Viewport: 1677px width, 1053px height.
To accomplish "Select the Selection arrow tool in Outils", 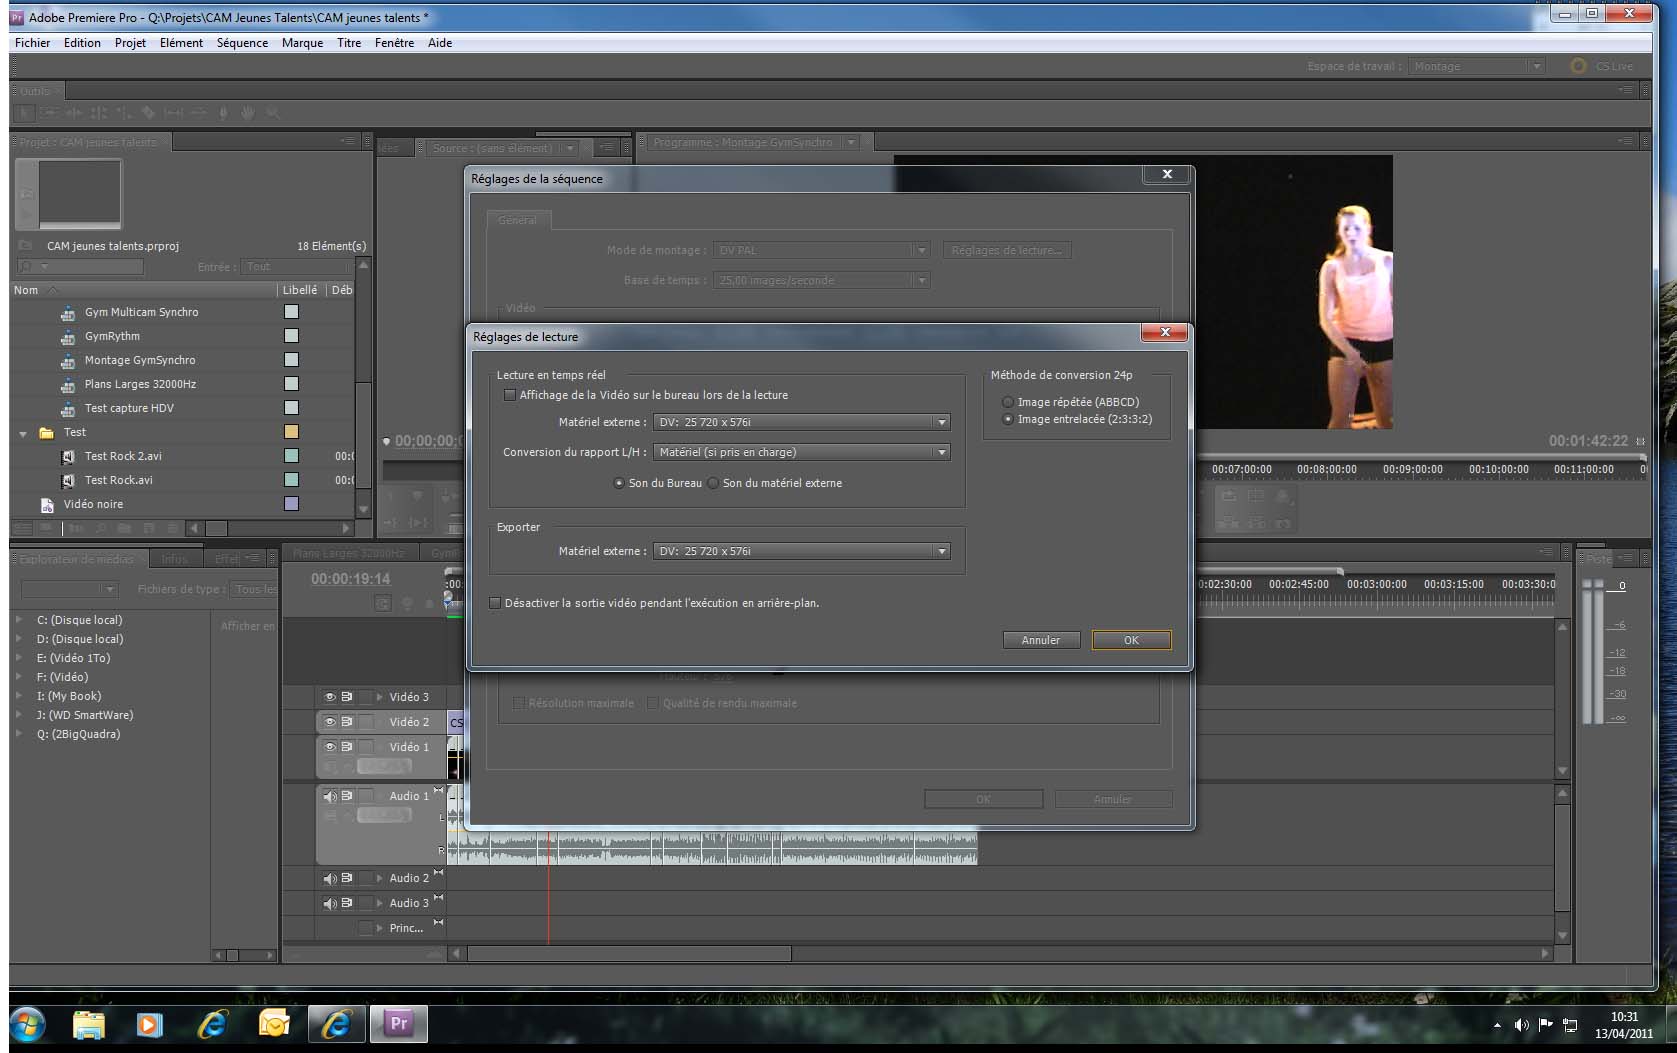I will pyautogui.click(x=25, y=113).
